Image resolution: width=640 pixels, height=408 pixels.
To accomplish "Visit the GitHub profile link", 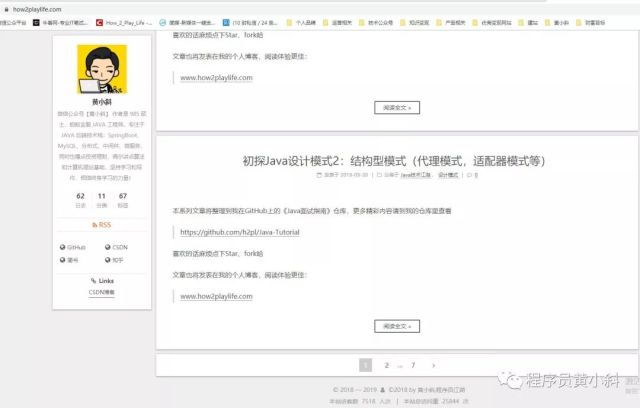I will click(73, 247).
